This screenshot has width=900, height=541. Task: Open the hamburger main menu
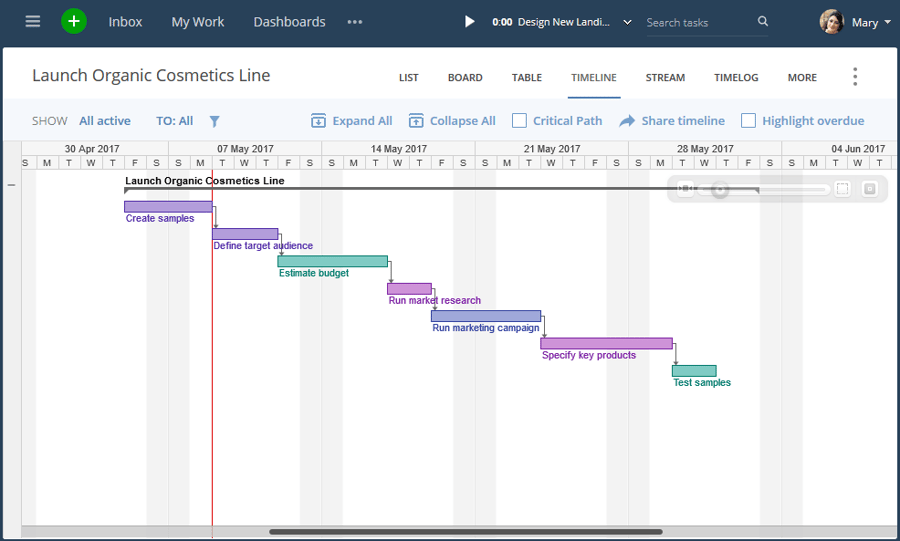pos(33,21)
